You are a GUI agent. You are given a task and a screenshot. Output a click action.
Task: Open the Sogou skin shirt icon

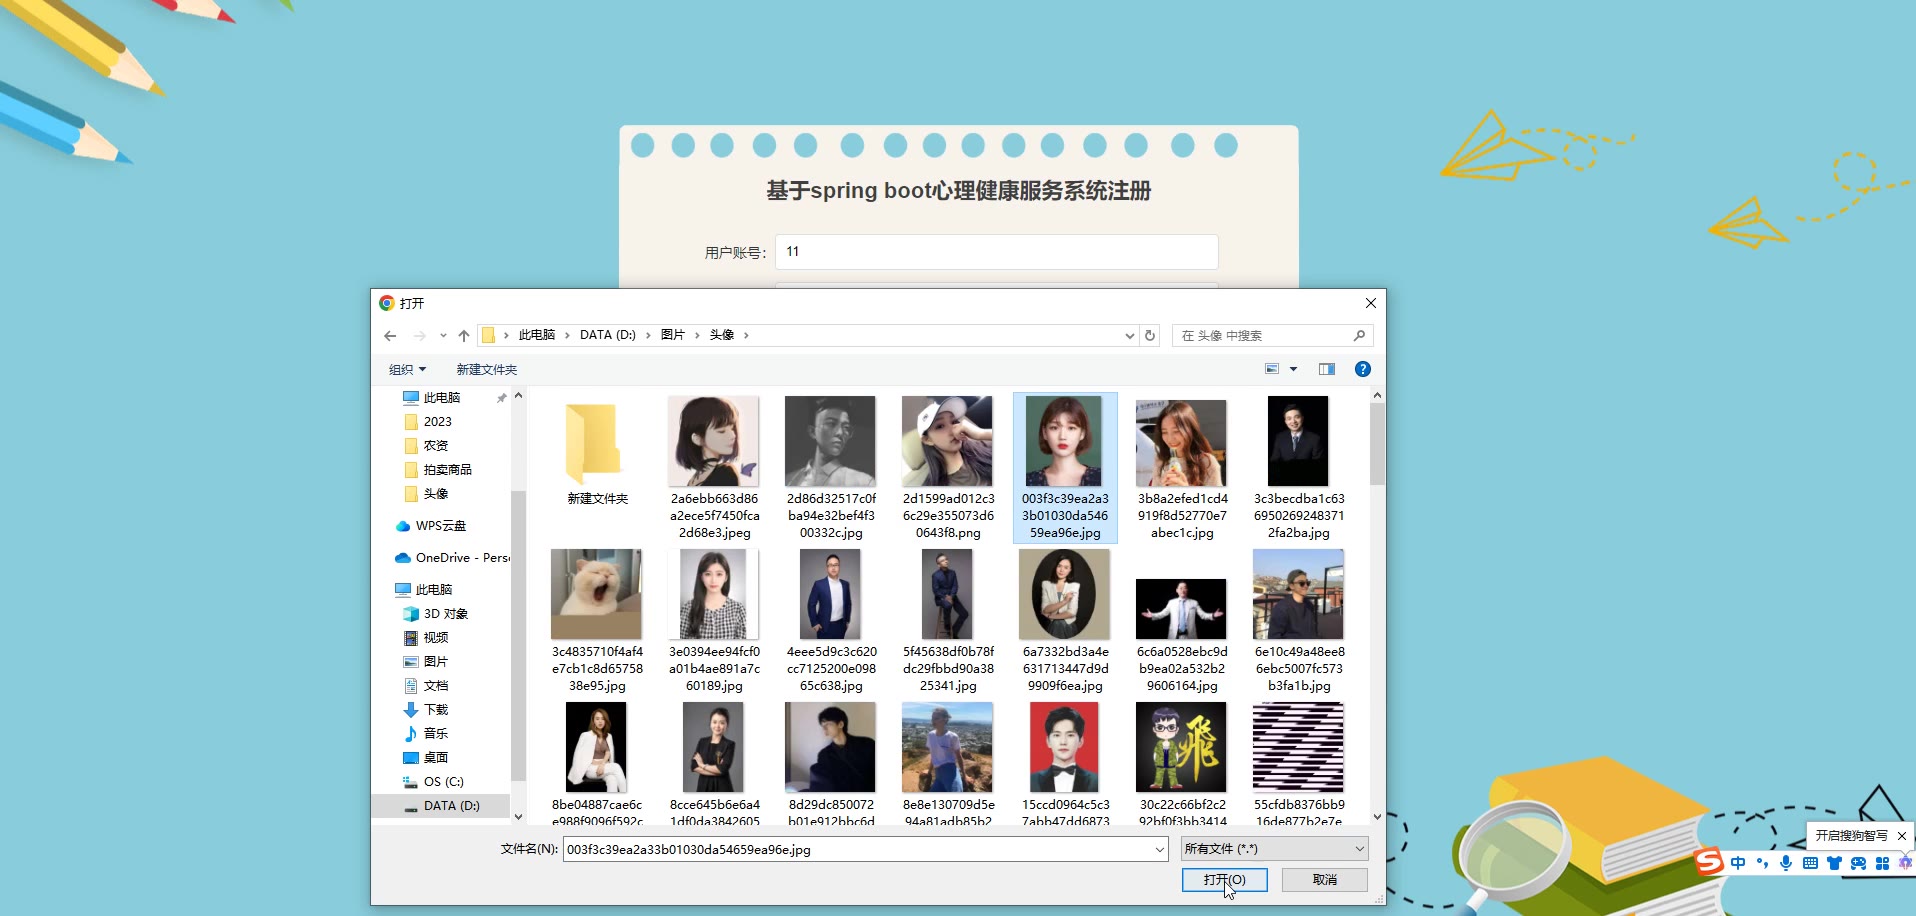coord(1834,863)
